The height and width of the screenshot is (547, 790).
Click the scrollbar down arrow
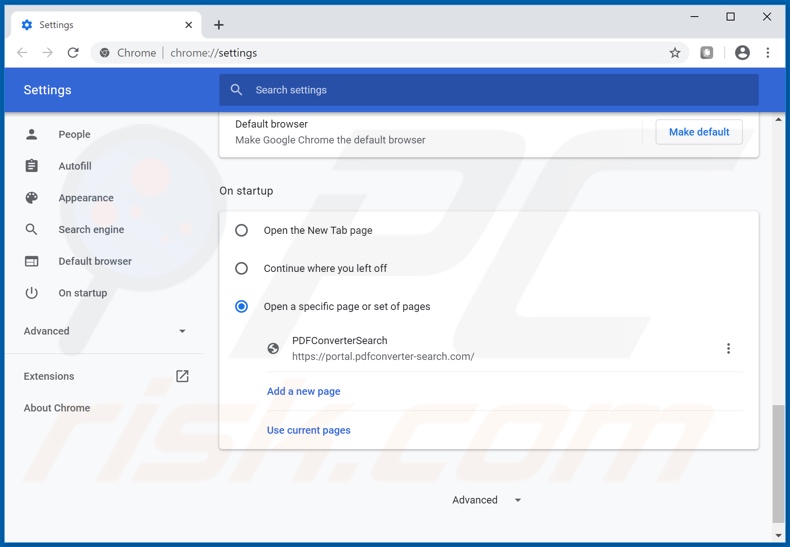pyautogui.click(x=778, y=536)
